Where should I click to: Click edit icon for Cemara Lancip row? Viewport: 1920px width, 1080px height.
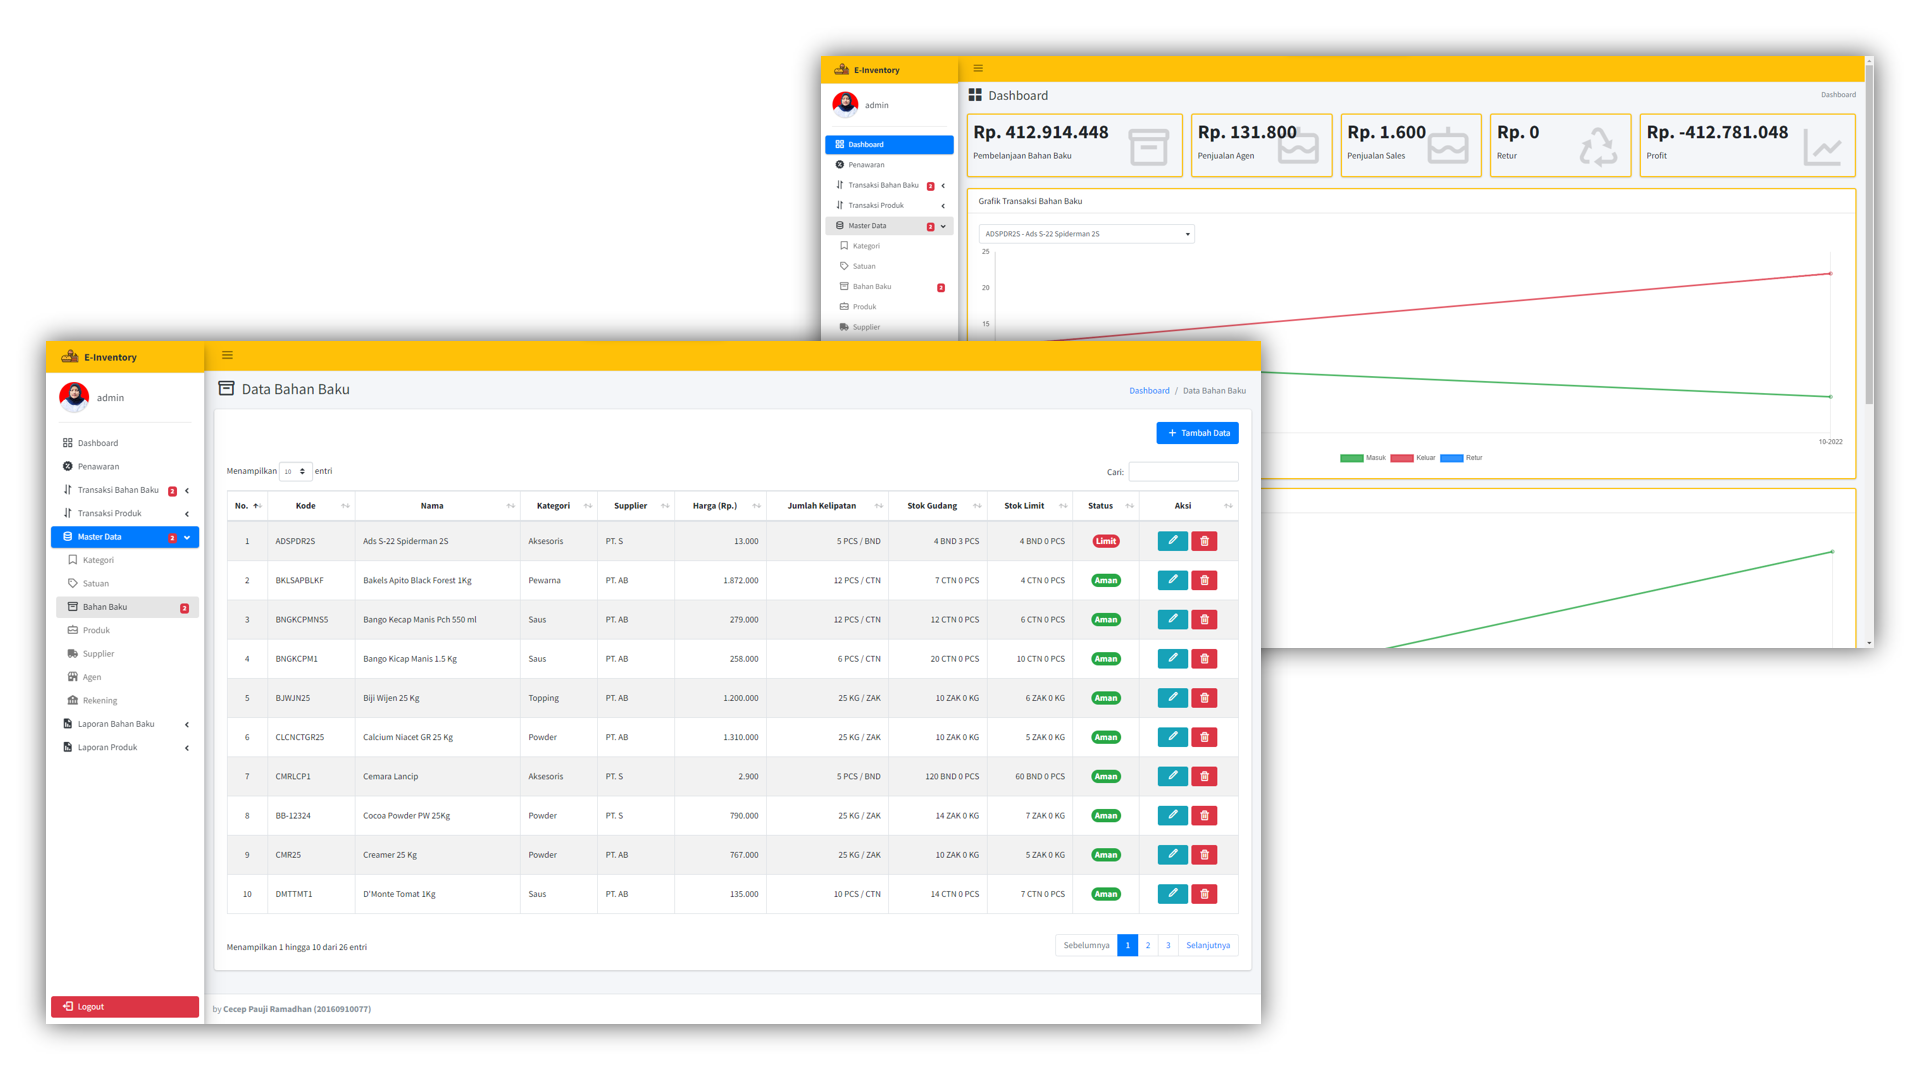[1172, 776]
